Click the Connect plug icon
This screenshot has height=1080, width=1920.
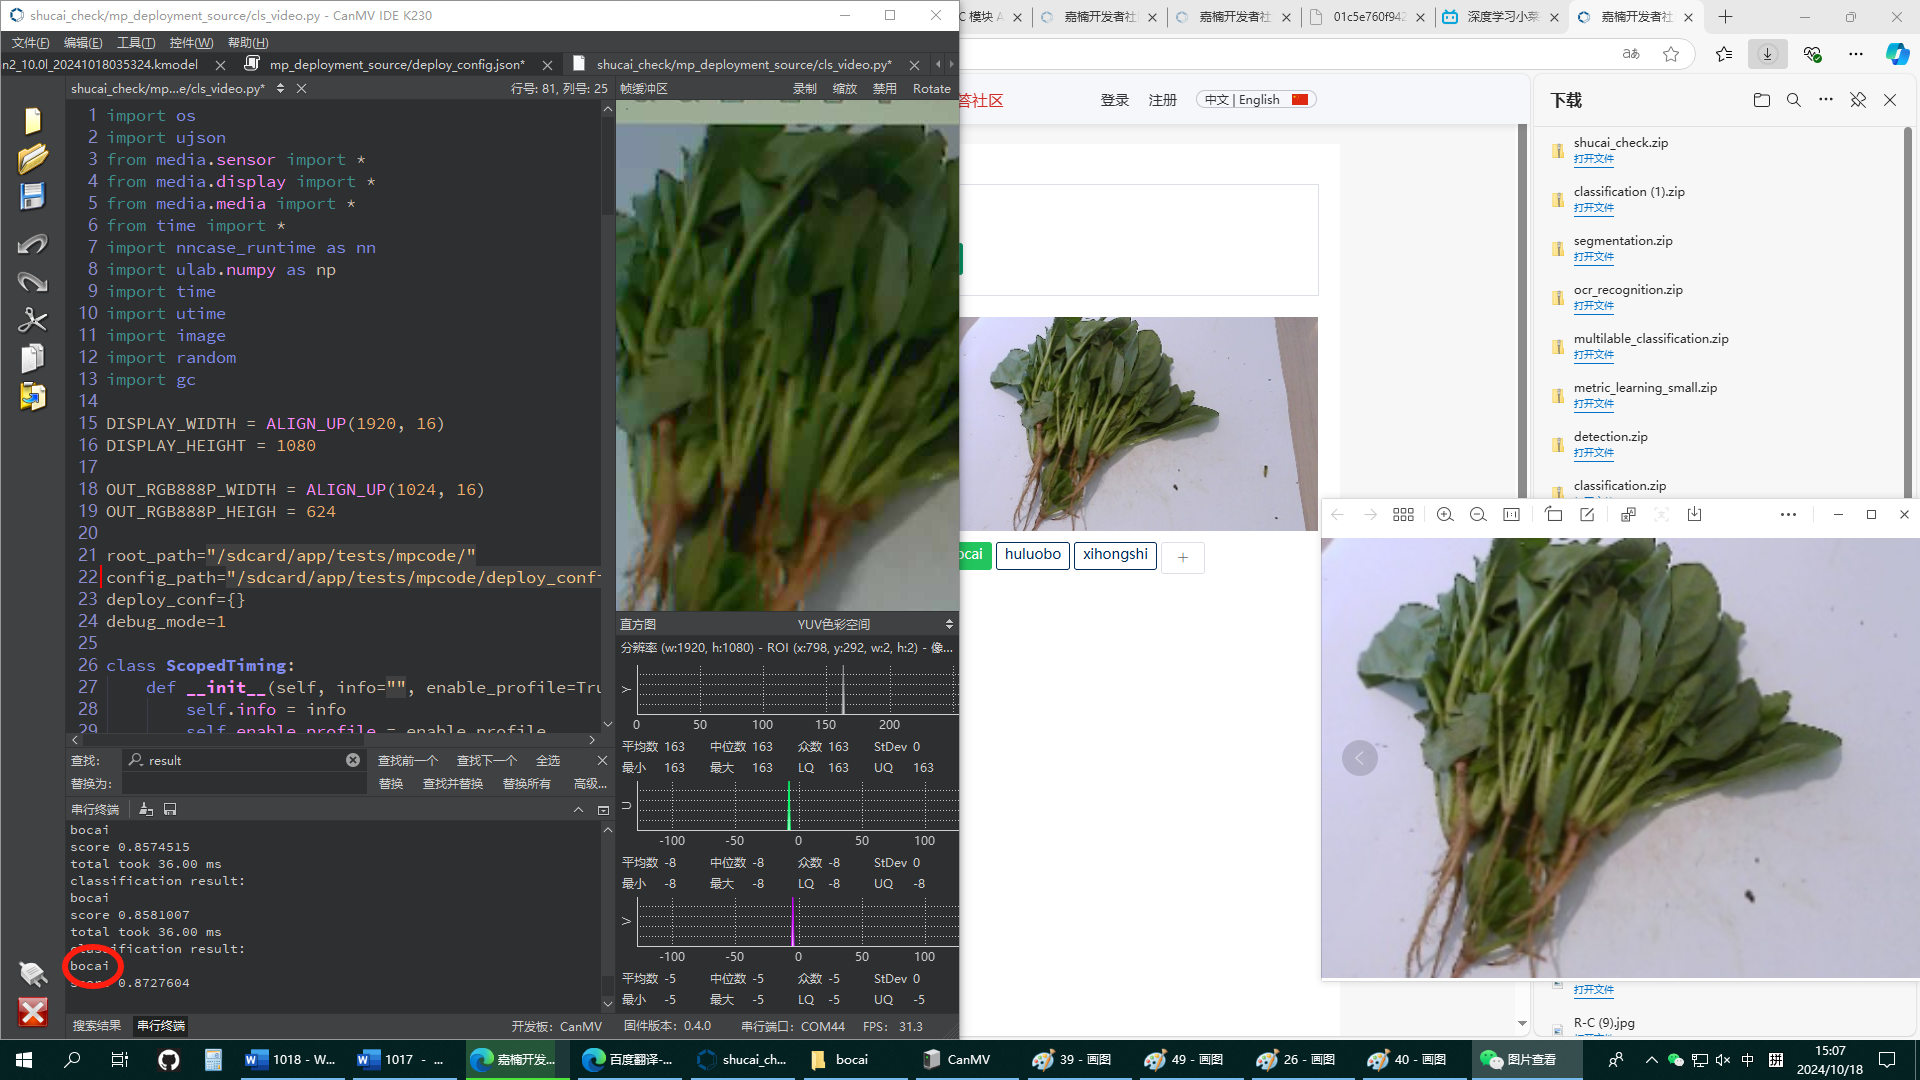(32, 973)
